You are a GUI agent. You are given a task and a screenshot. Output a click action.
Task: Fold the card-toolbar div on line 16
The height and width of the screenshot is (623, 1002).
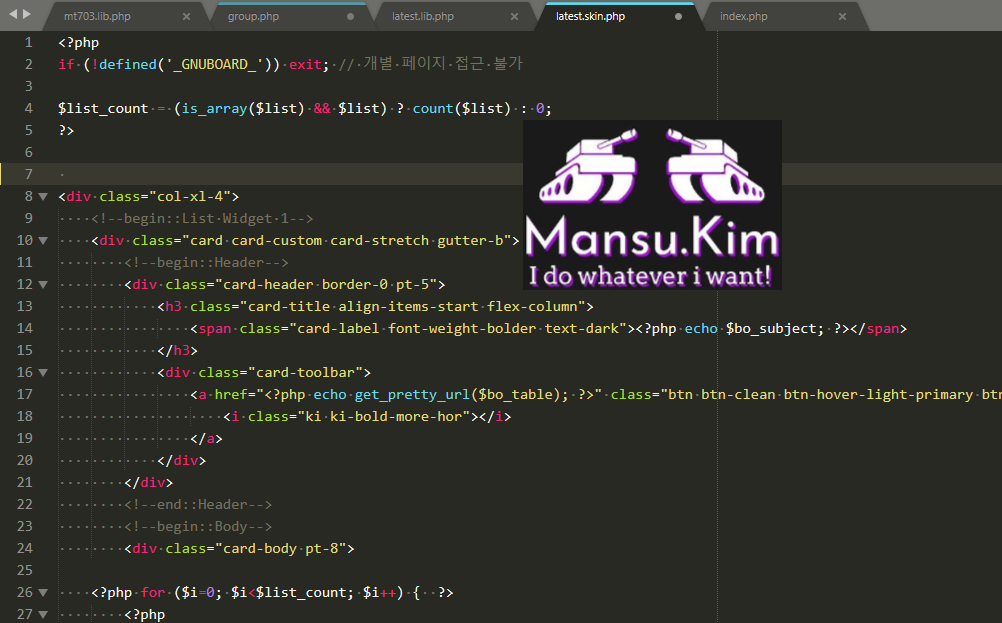click(x=43, y=373)
